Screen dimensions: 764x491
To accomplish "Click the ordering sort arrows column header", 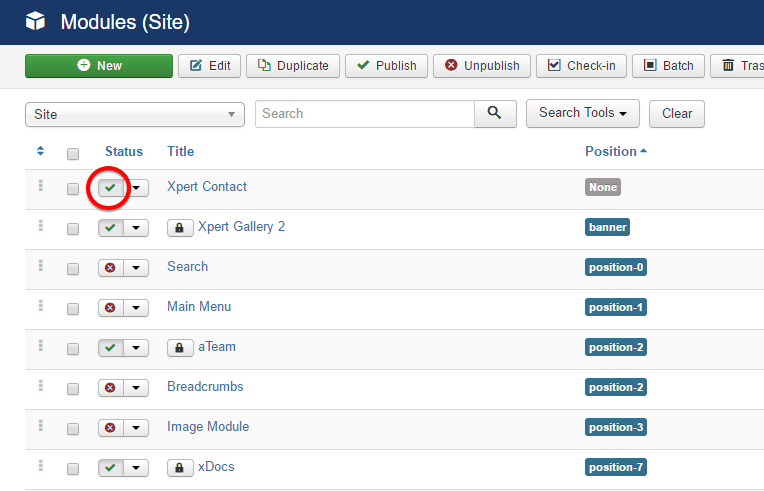I will [x=41, y=151].
